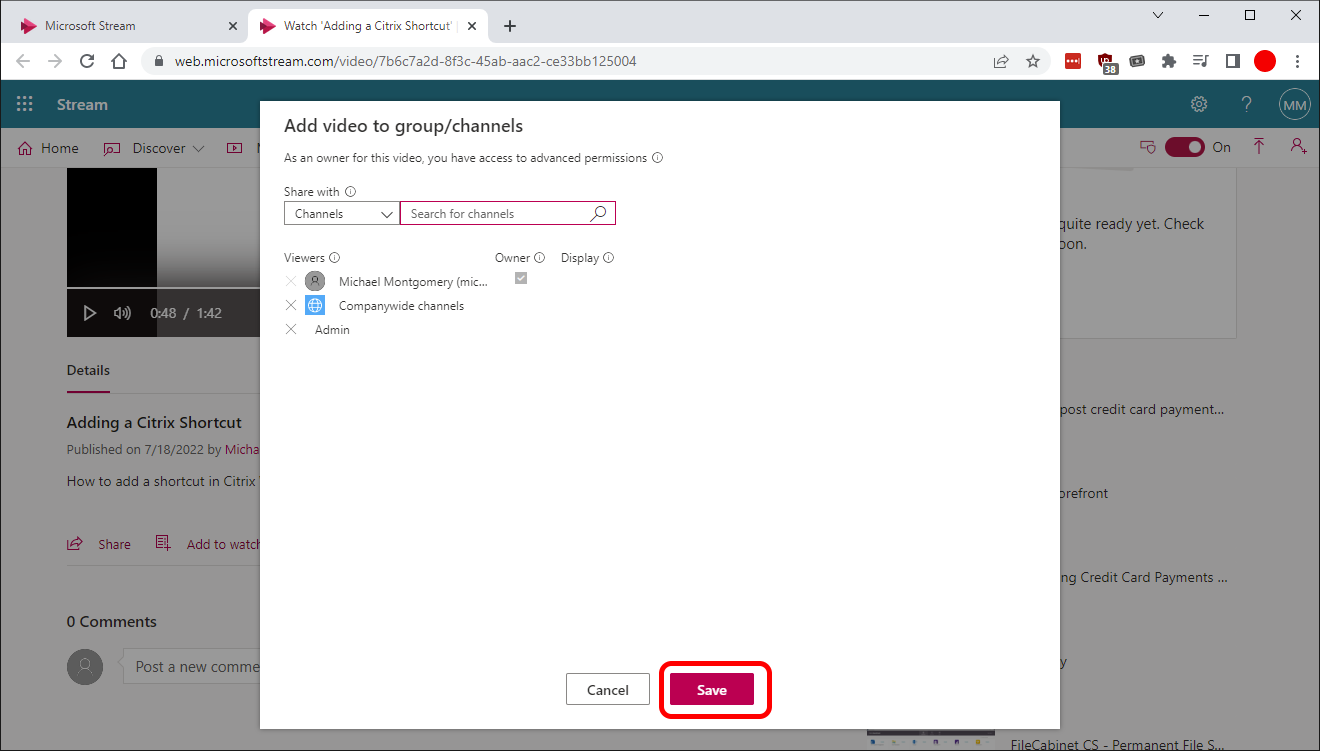The width and height of the screenshot is (1320, 751).
Task: Click info icon beside advanced permissions text
Action: (658, 158)
